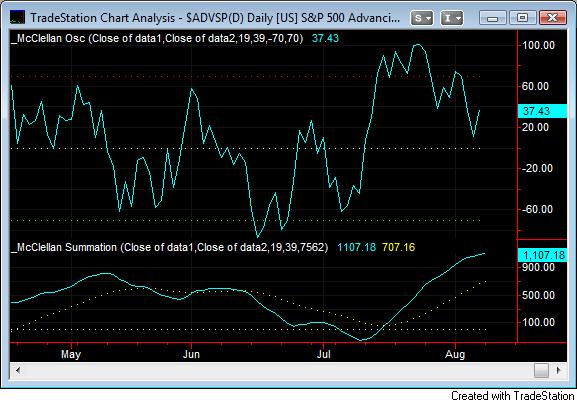Click the window title bar text
577x402 pixels.
coord(215,18)
